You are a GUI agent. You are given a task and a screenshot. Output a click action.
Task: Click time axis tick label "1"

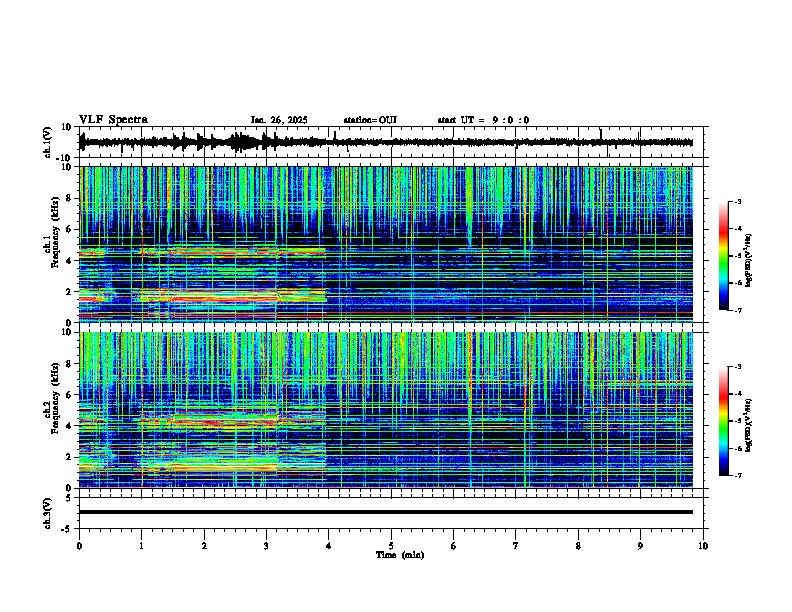[141, 546]
